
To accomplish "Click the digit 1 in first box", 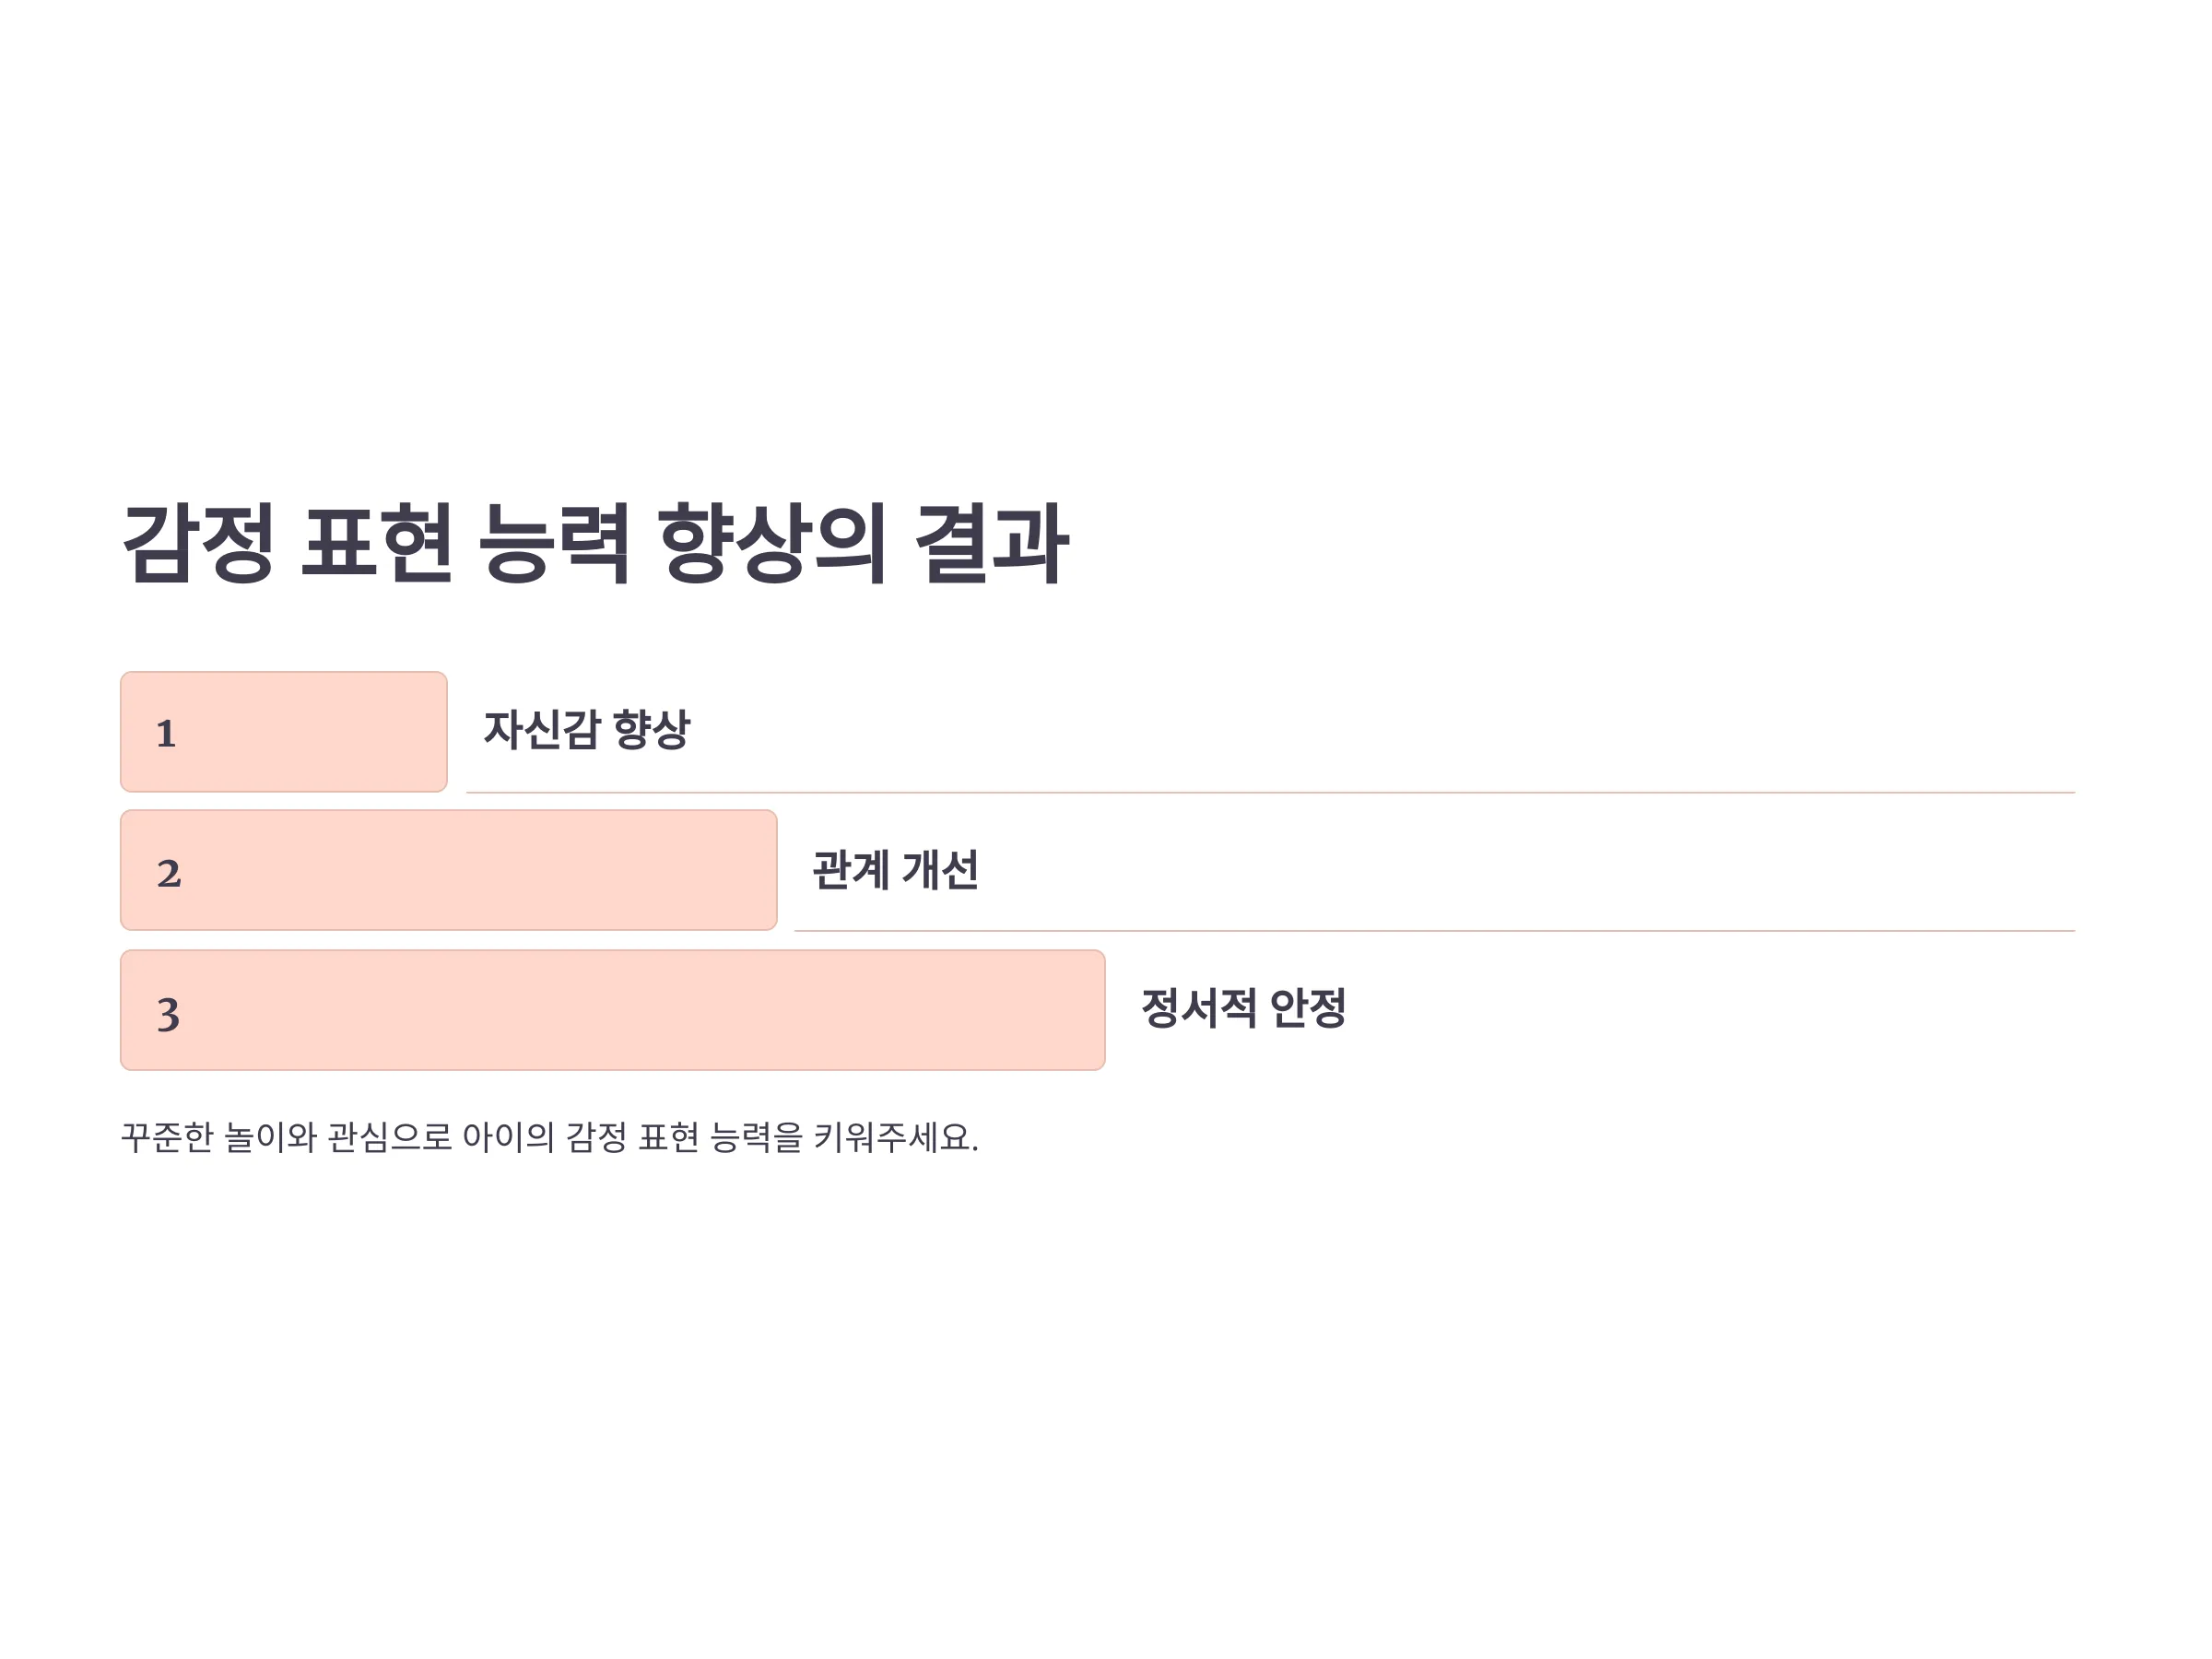I will 166,734.
